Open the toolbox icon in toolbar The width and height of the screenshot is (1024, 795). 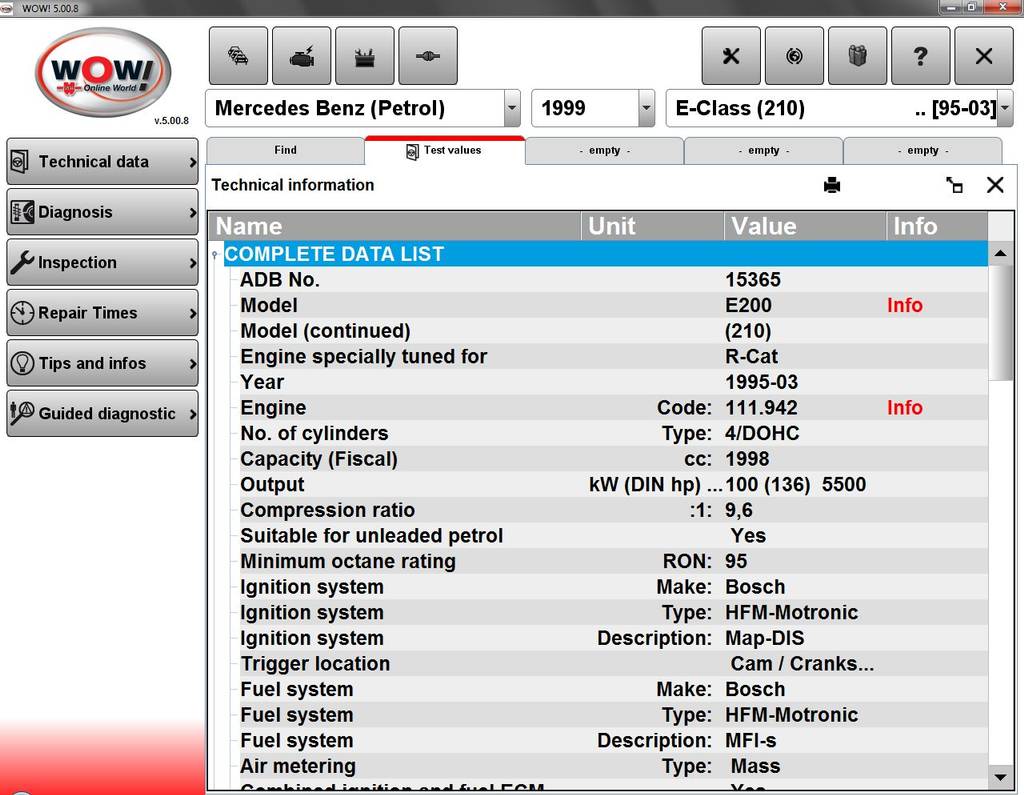[x=364, y=56]
